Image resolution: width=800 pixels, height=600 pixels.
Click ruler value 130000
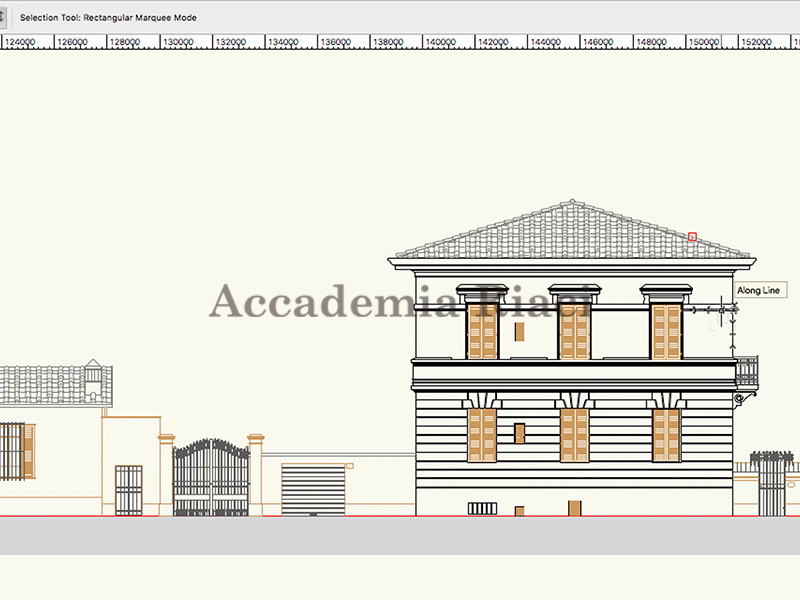pyautogui.click(x=178, y=42)
